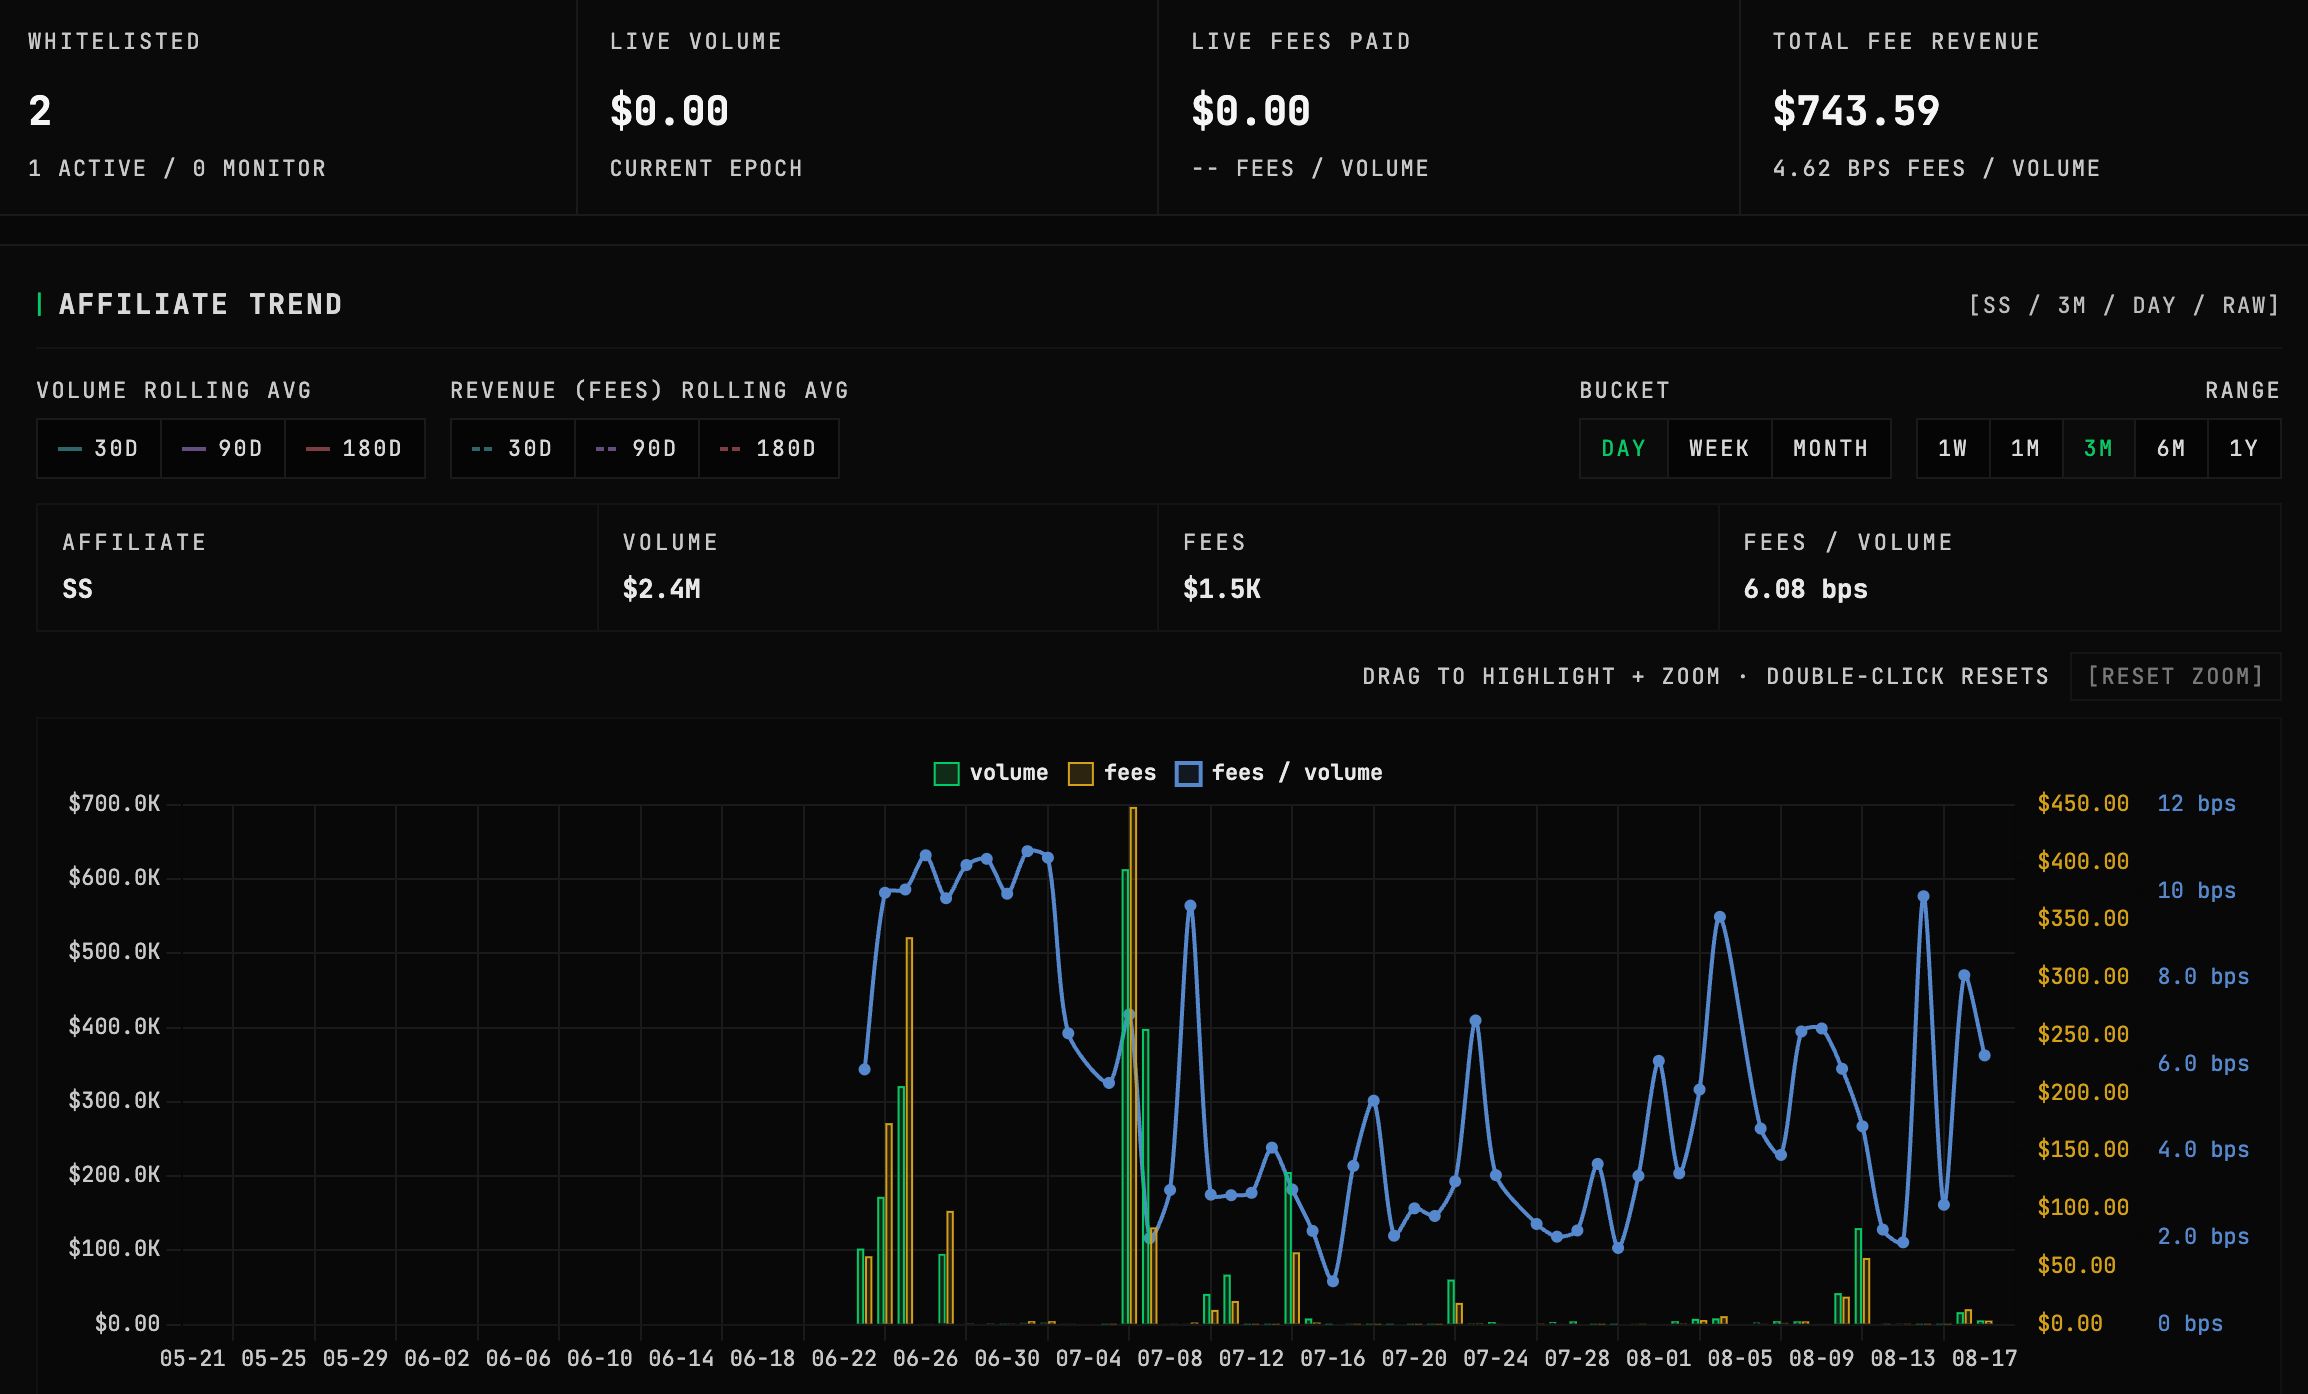Click the '6.08 bps' fees/volume value
This screenshot has width=2308, height=1394.
(x=1806, y=589)
